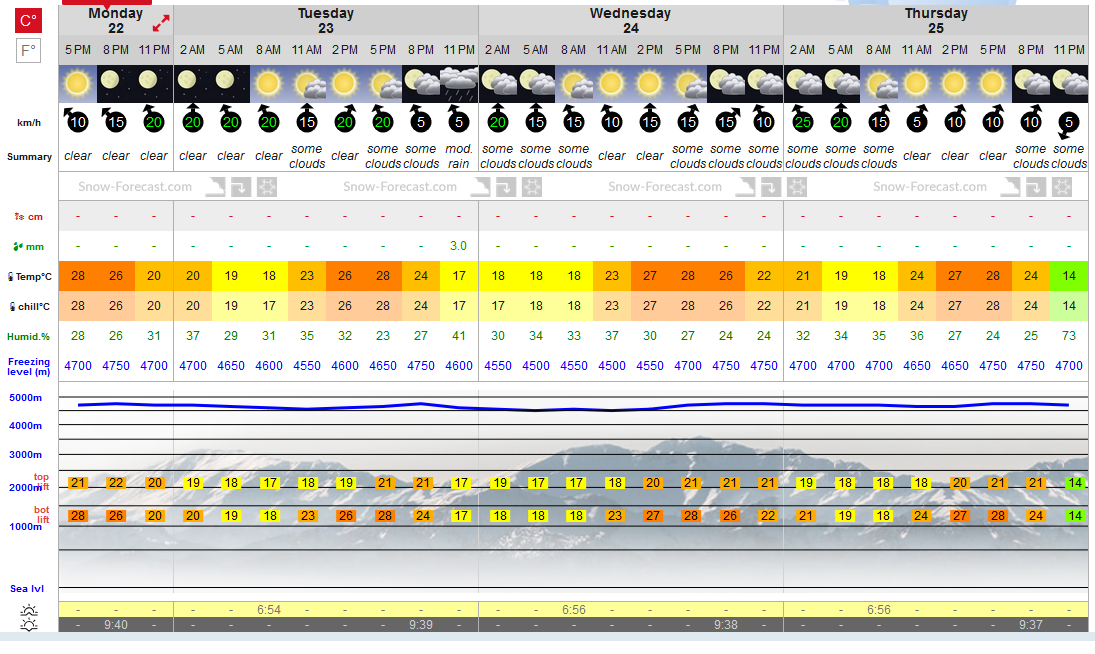Click the bot lift label
This screenshot has width=1095, height=654.
coord(42,514)
